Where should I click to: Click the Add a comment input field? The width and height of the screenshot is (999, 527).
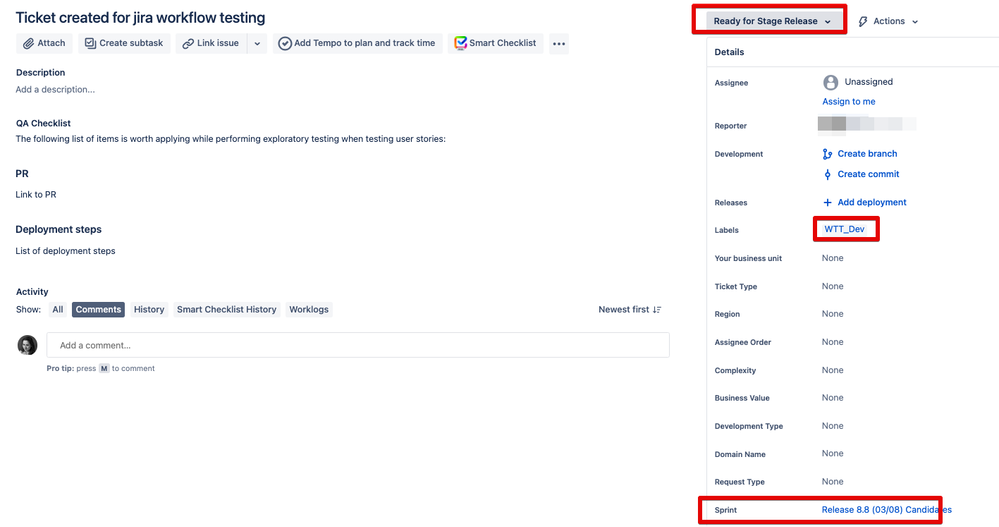[358, 345]
